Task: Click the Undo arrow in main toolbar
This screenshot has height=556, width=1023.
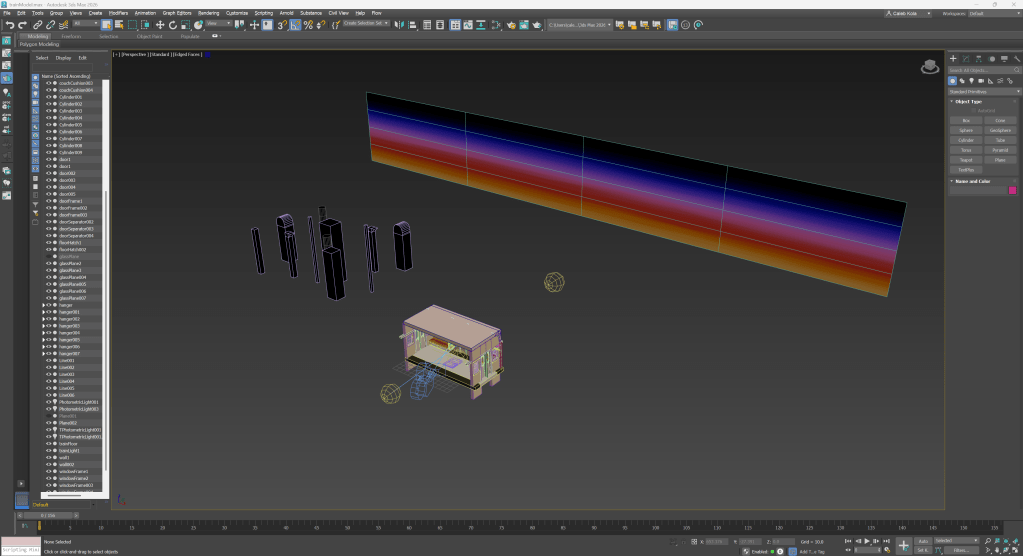Action: coord(9,25)
